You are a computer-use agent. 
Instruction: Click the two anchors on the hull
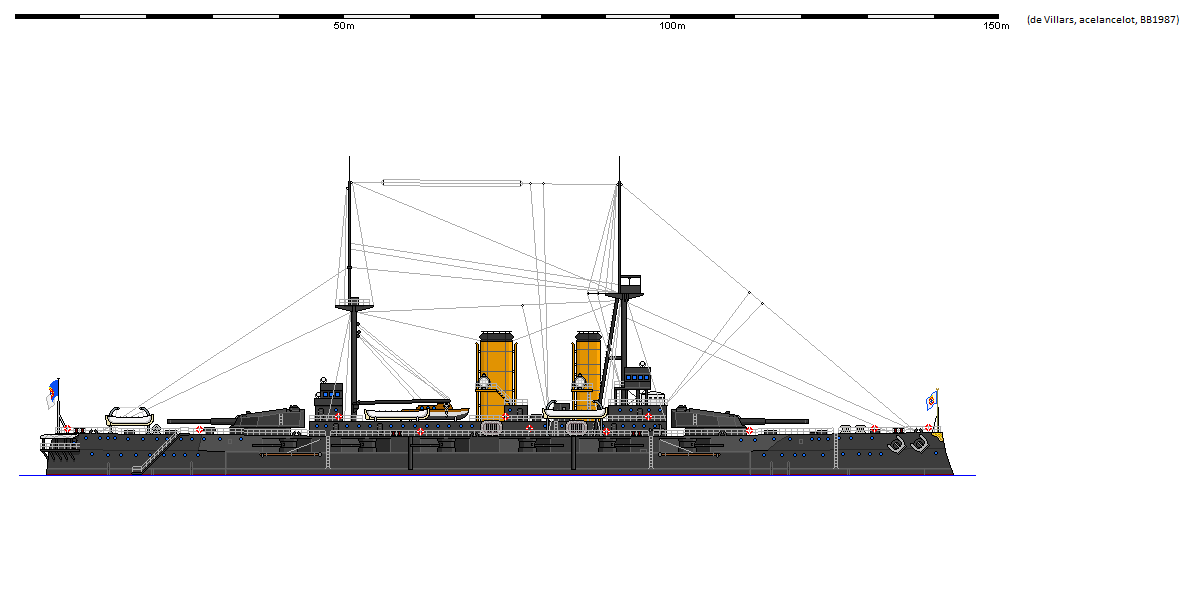pos(906,444)
